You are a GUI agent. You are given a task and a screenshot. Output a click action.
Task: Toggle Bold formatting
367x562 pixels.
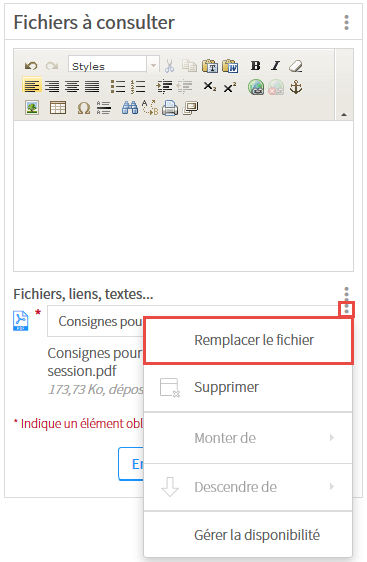click(x=256, y=66)
